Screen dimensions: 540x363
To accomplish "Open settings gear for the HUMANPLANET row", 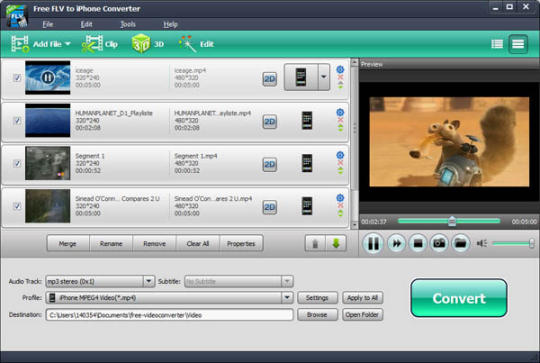I will click(x=340, y=112).
